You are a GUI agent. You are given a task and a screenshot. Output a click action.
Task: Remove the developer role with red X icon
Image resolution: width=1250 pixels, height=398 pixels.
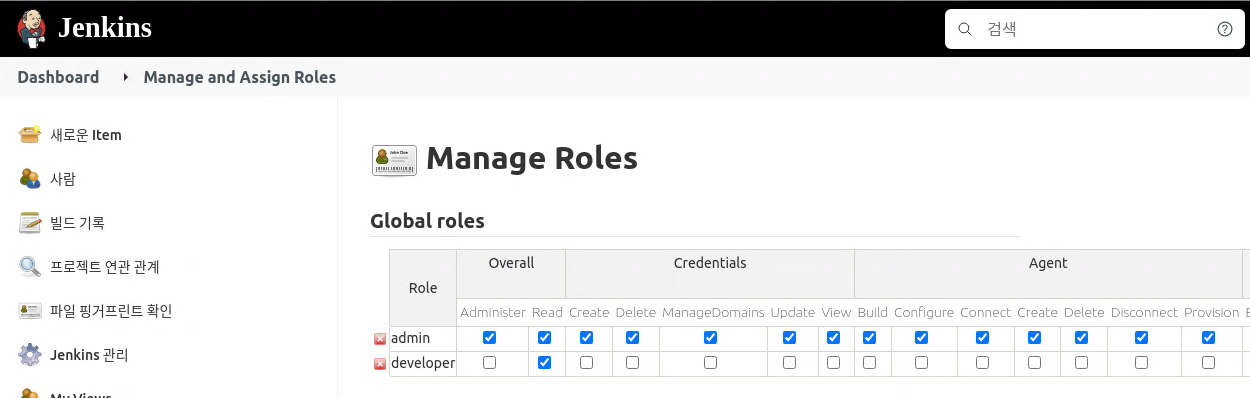click(380, 364)
